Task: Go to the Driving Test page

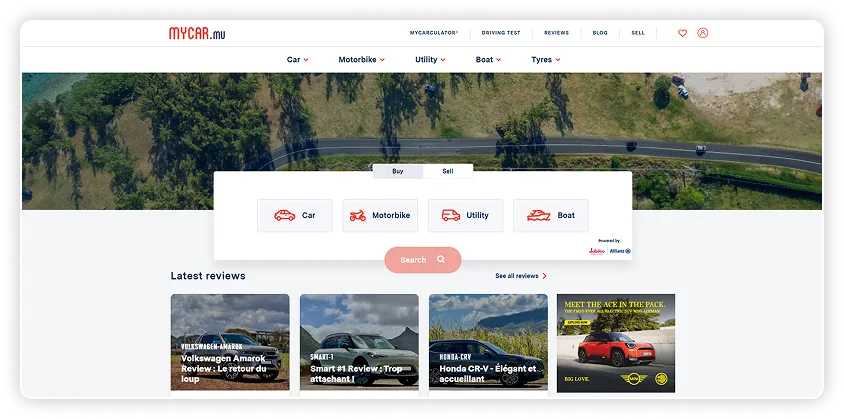Action: point(501,33)
